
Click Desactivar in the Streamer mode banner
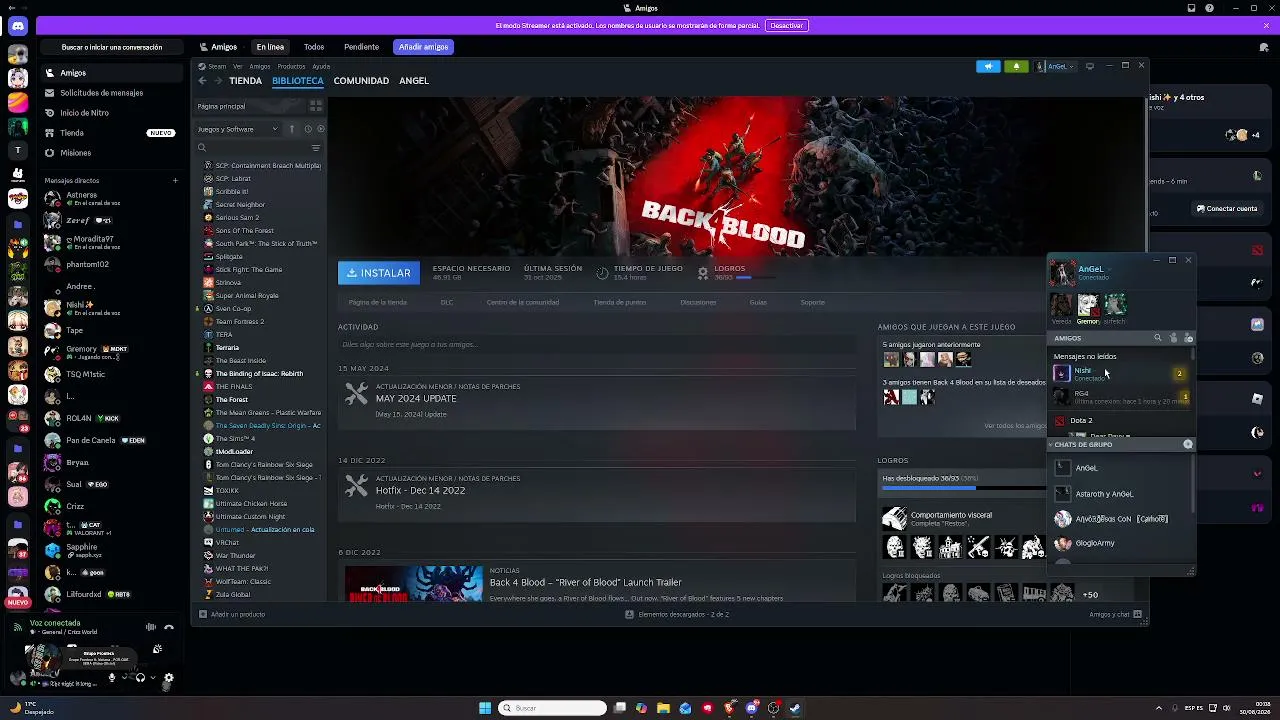(786, 25)
